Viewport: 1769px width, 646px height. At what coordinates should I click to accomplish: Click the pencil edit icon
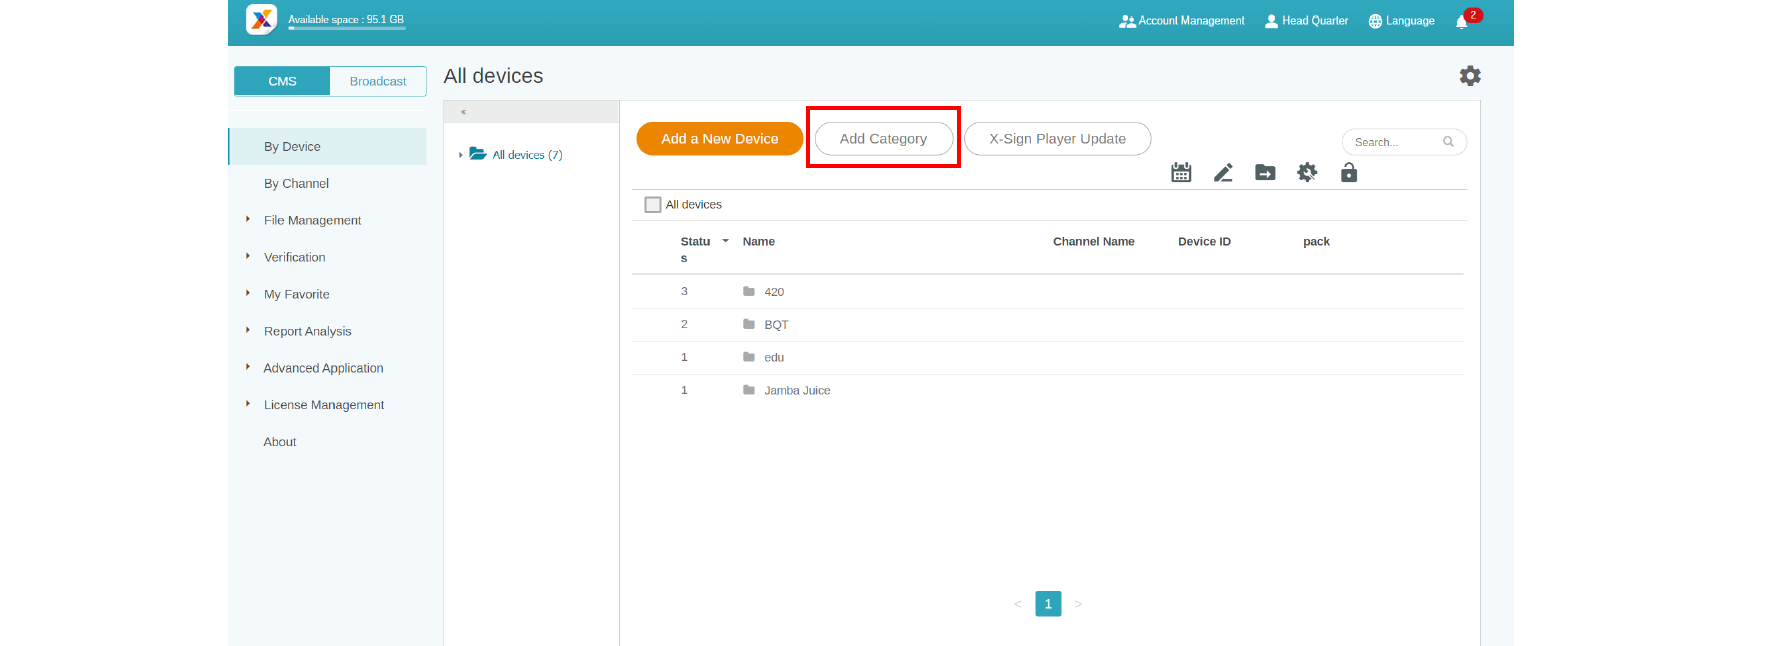click(x=1223, y=173)
